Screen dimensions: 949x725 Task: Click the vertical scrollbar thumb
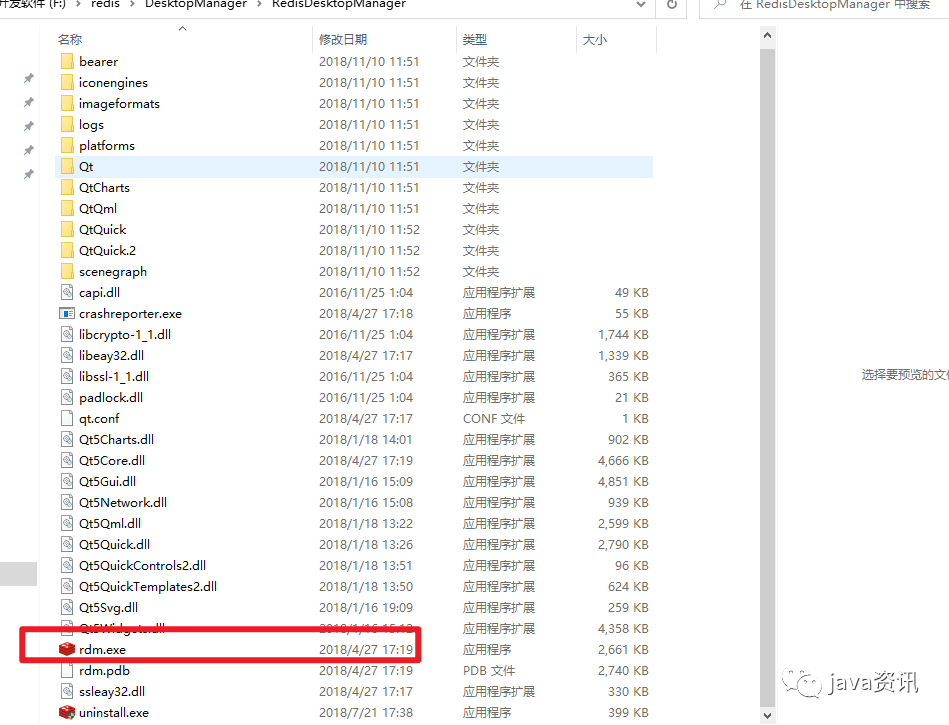coord(767,378)
